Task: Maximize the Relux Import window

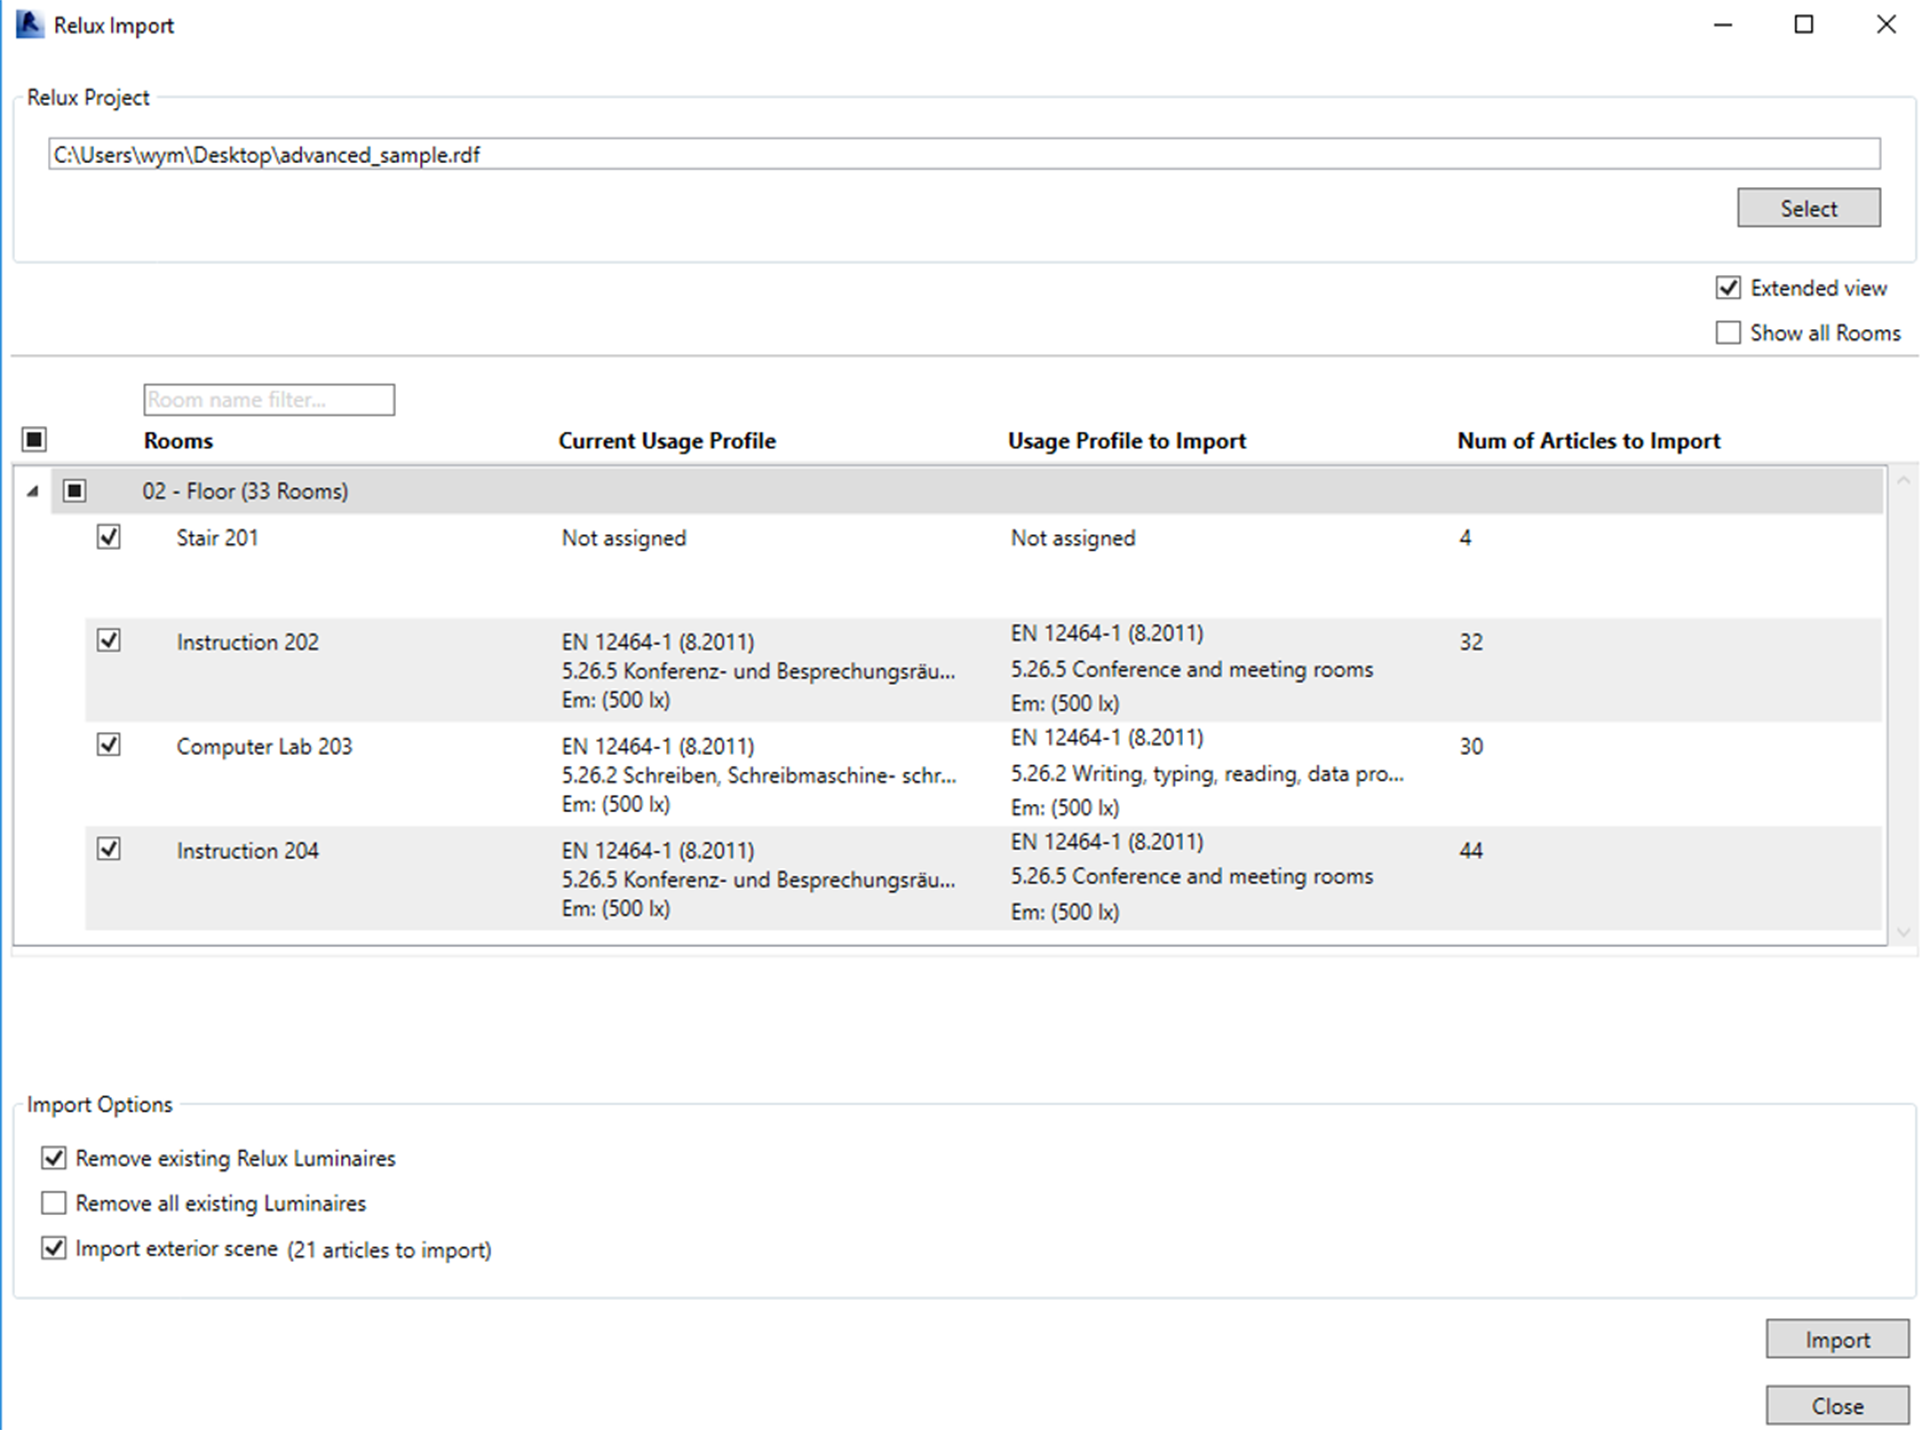Action: coord(1804,24)
